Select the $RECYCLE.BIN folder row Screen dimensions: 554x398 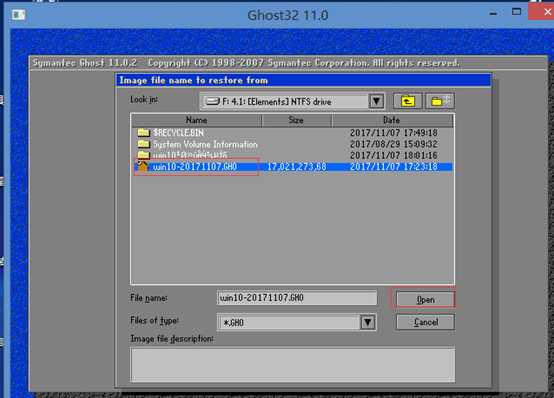click(x=292, y=133)
